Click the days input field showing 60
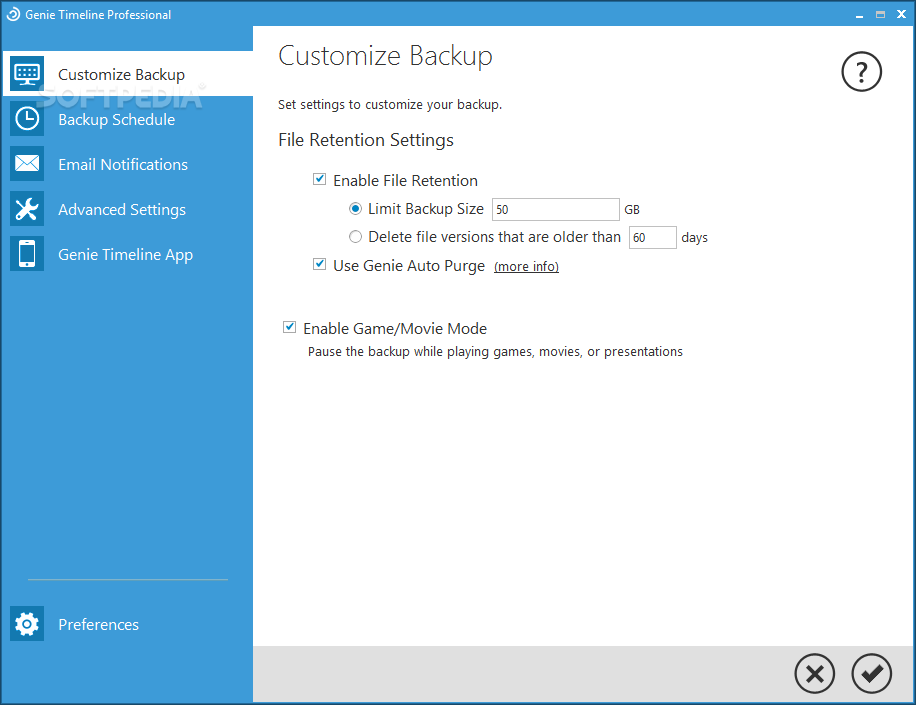 coord(653,237)
